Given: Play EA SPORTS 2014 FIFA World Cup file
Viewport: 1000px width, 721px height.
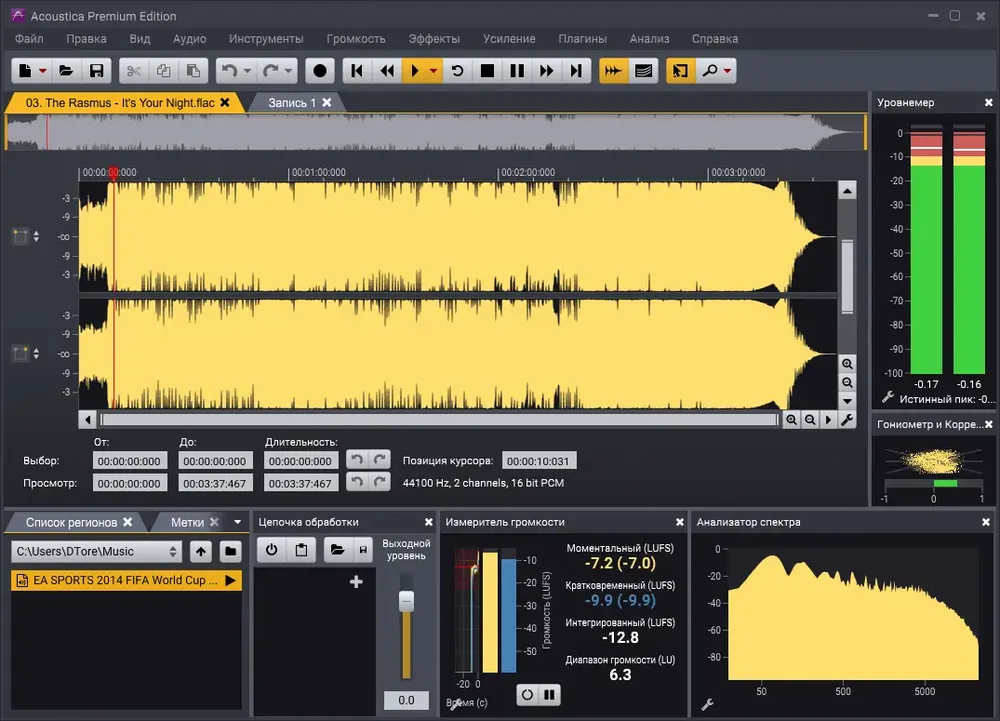Looking at the screenshot, I should tap(231, 580).
